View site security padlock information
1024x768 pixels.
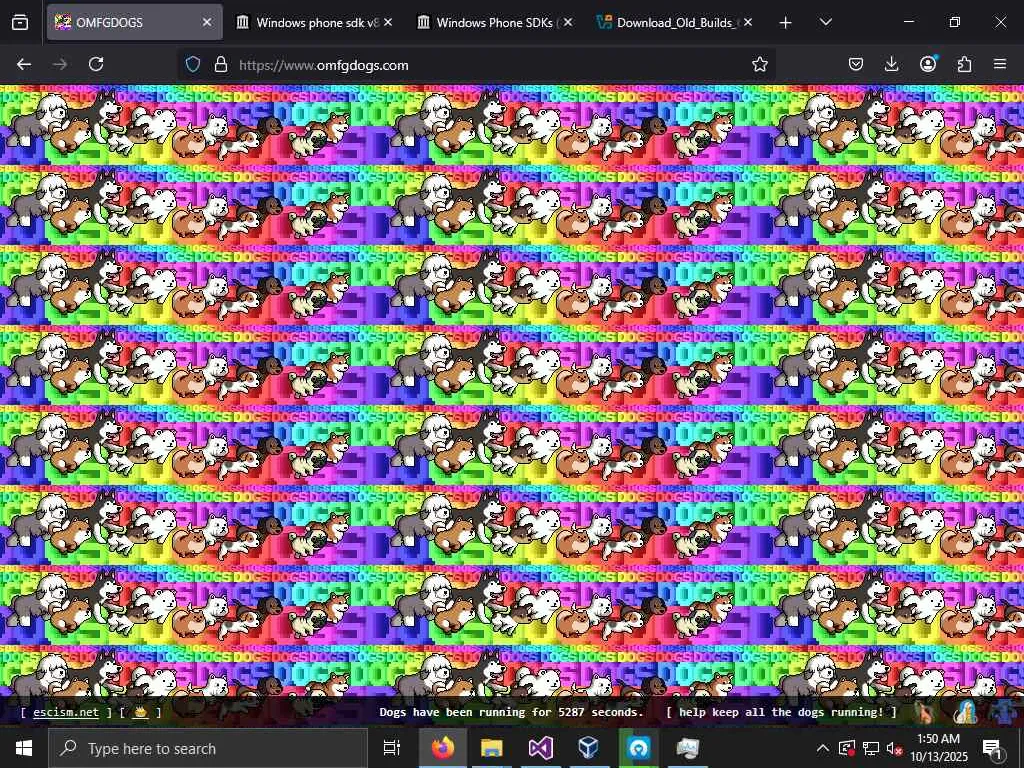[221, 65]
